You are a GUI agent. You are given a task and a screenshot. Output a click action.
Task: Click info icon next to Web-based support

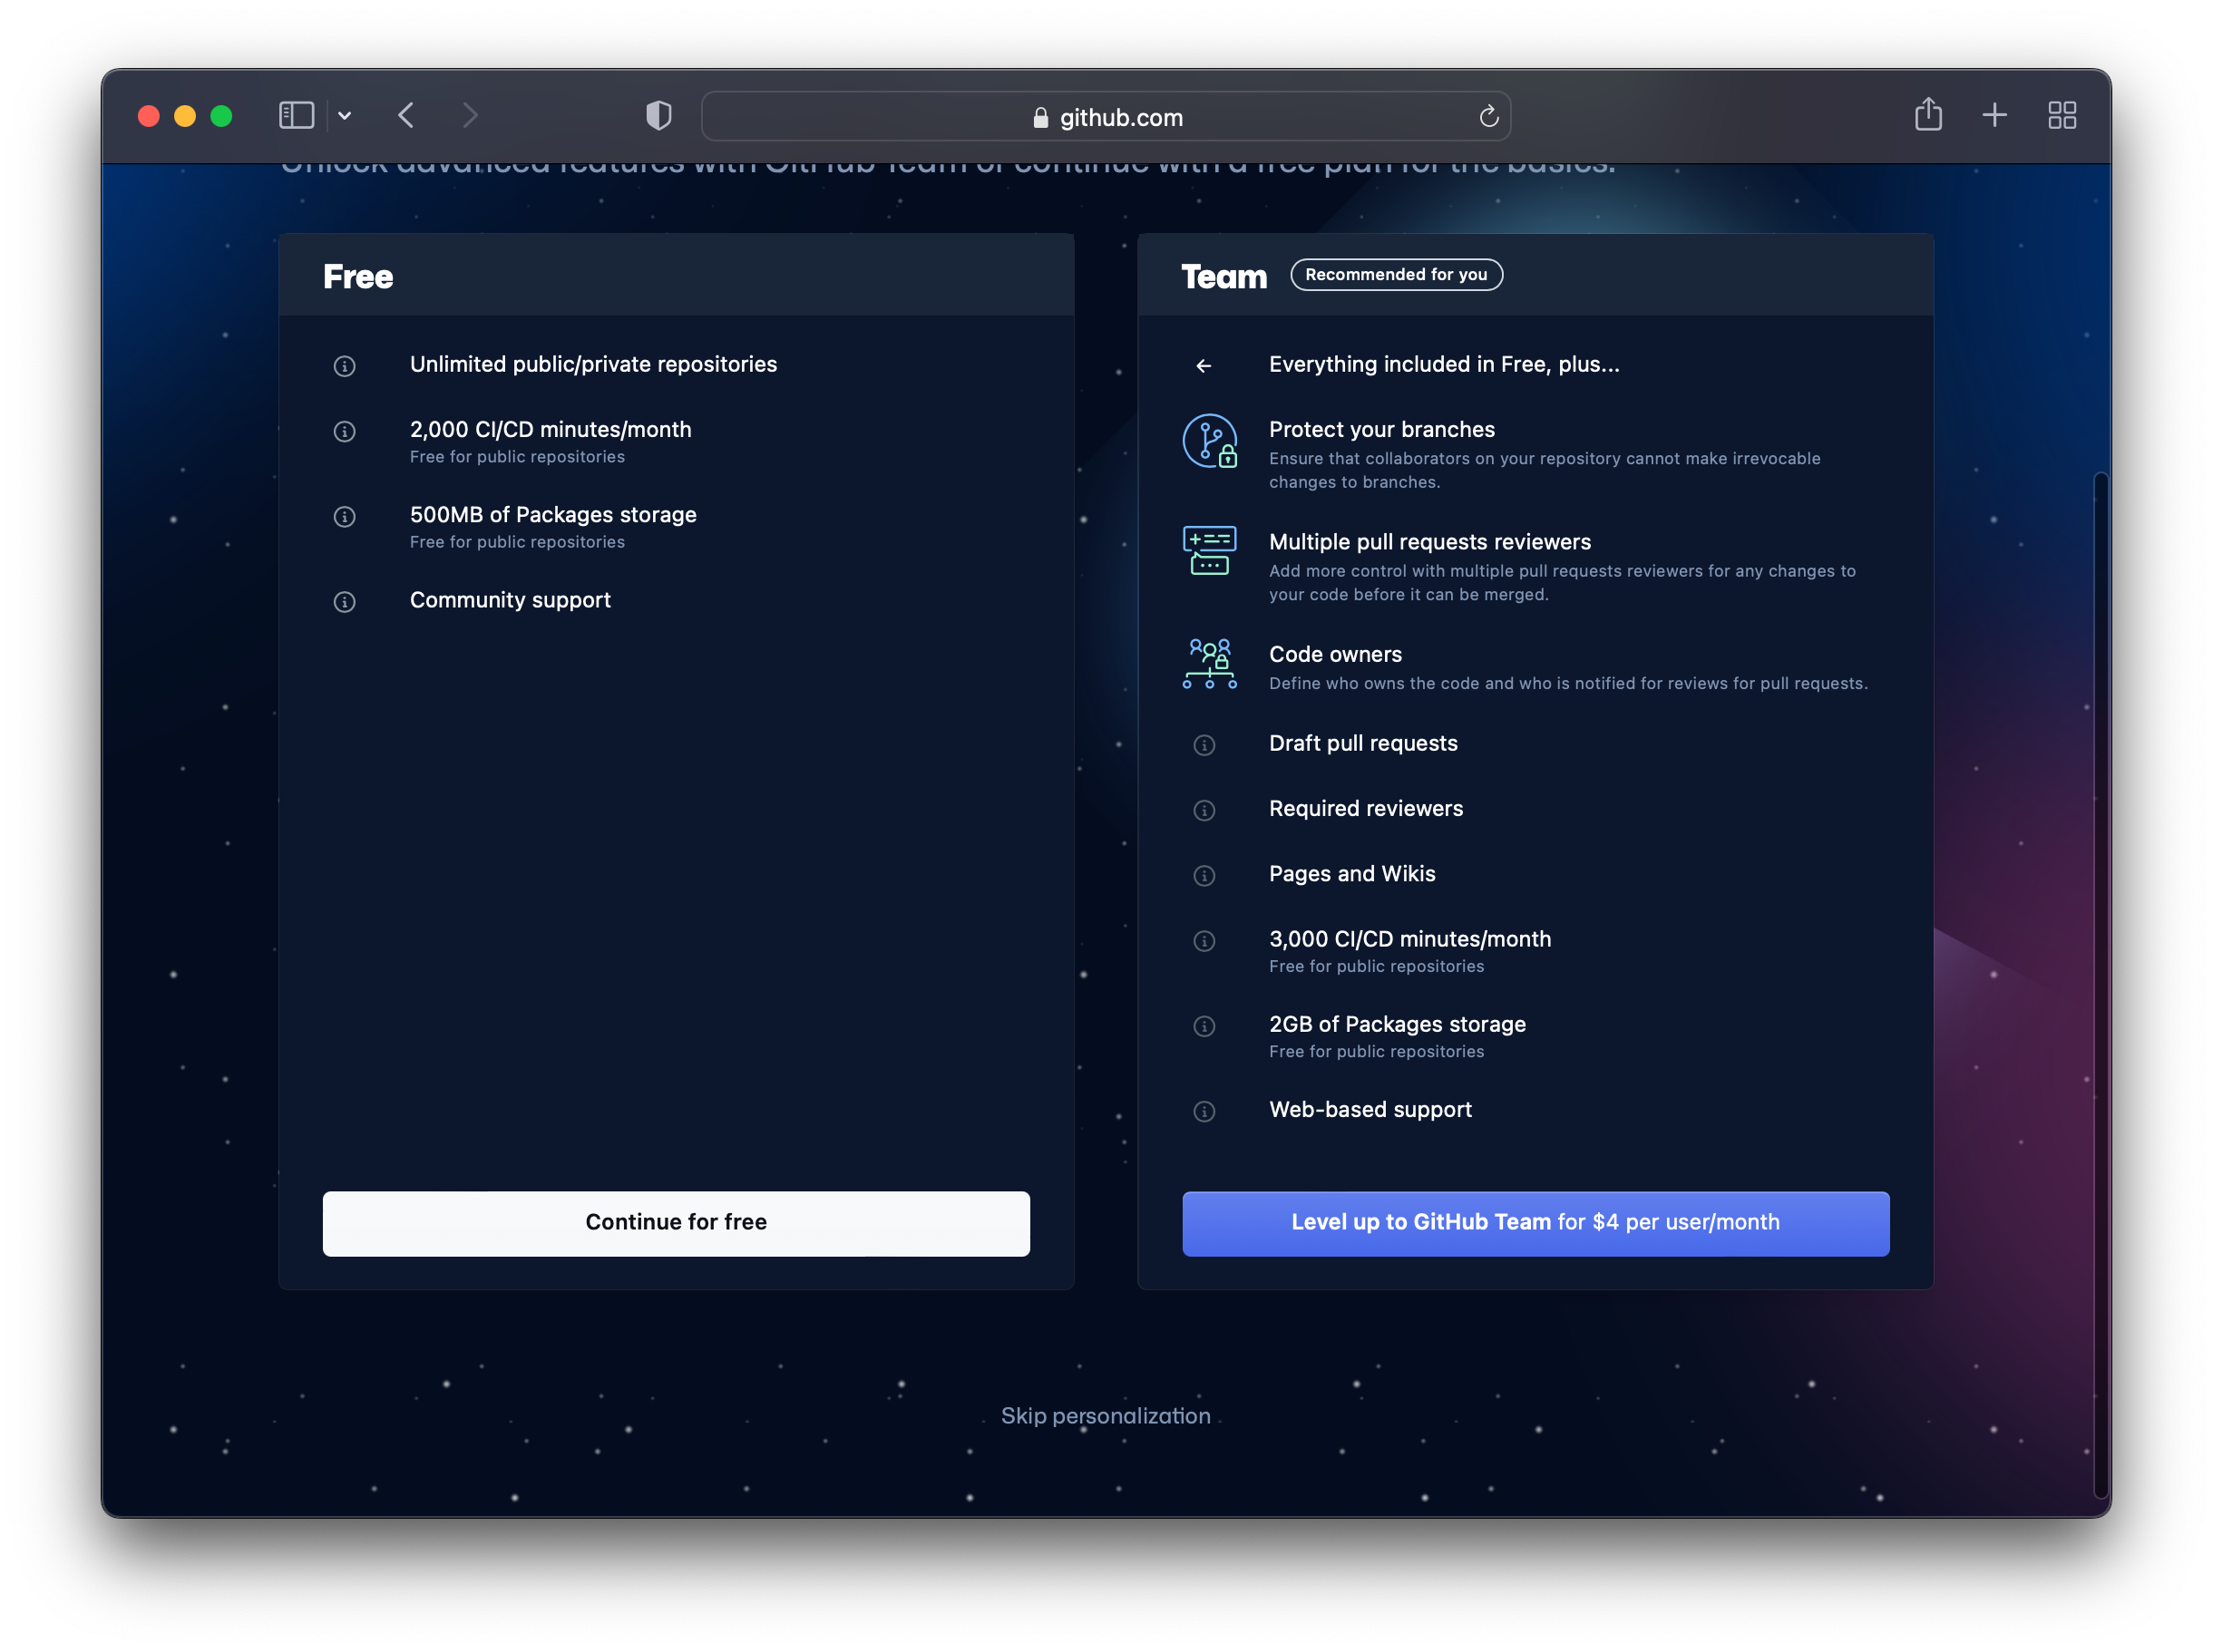click(x=1204, y=1111)
